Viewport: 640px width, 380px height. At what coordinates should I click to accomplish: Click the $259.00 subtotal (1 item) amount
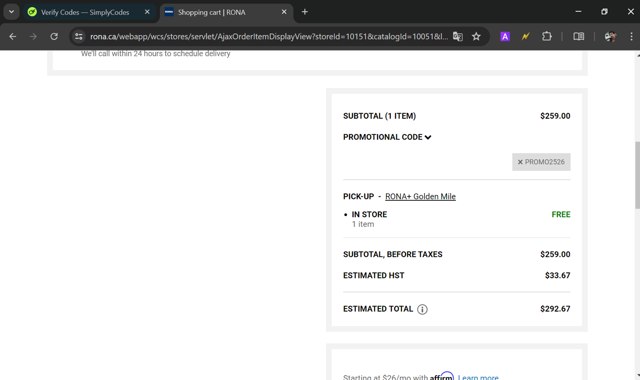coord(555,116)
